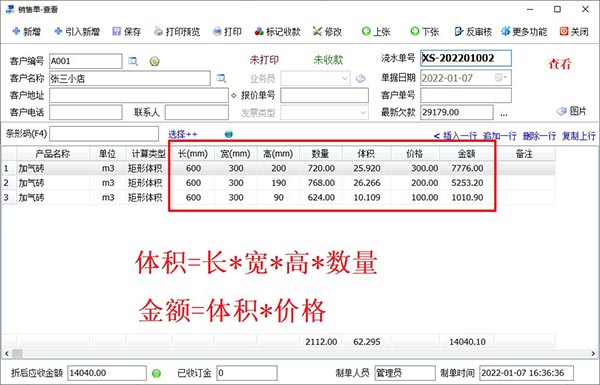Screen dimensions: 600x385
Task: Click the search icon beside 客户名称
Action: (x=221, y=78)
